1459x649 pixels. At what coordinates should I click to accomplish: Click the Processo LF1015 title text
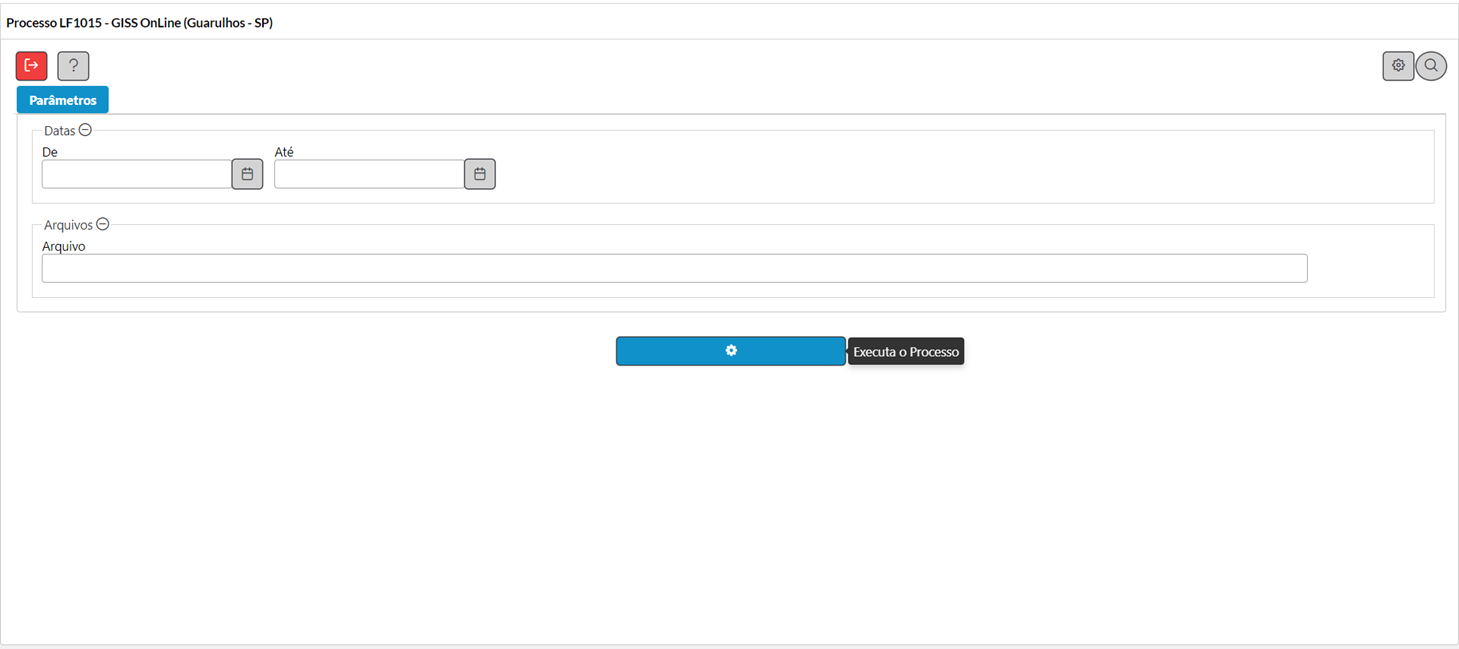click(x=140, y=22)
